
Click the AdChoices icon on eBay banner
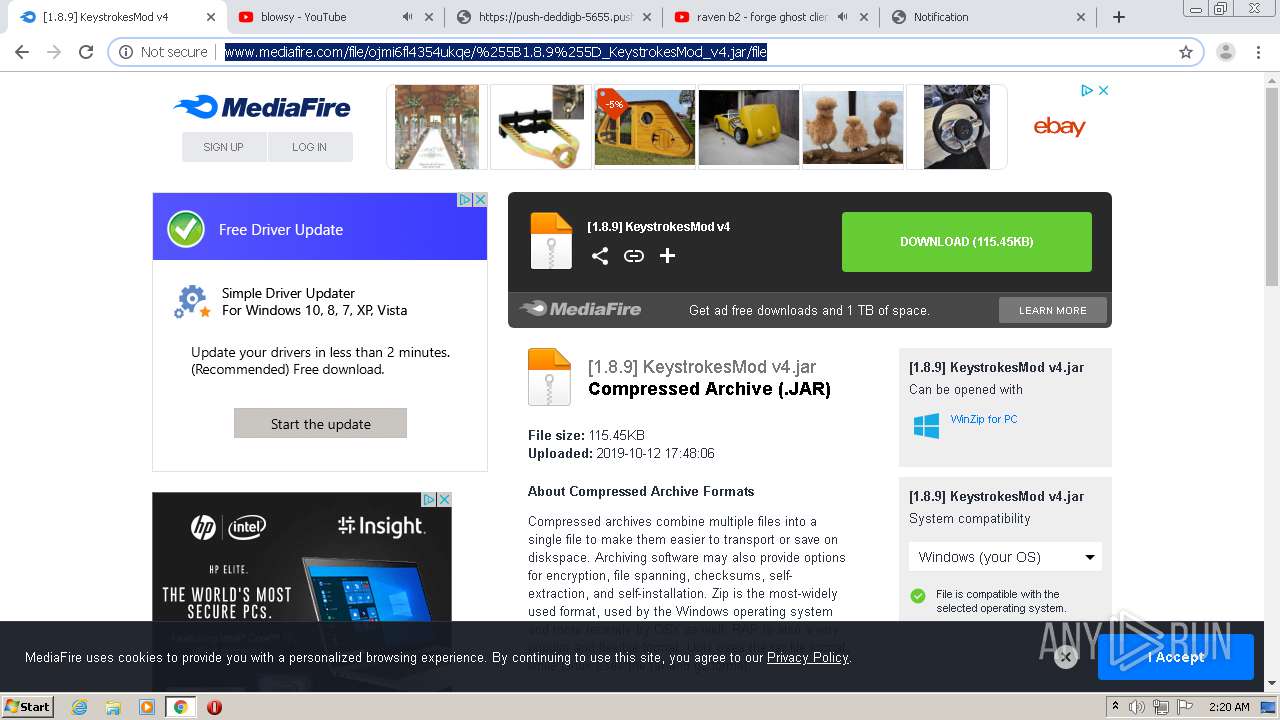[x=1087, y=90]
